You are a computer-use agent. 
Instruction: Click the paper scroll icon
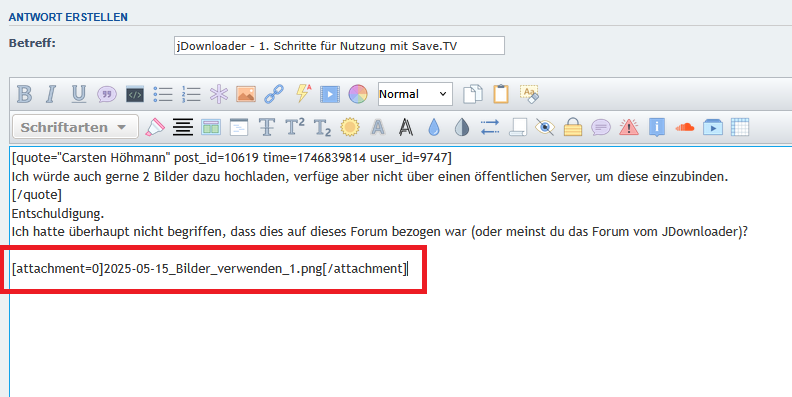point(518,127)
